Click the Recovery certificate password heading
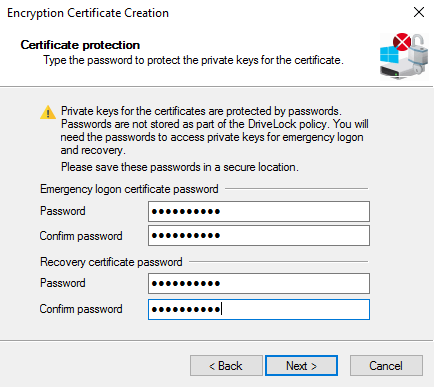 [x=111, y=262]
